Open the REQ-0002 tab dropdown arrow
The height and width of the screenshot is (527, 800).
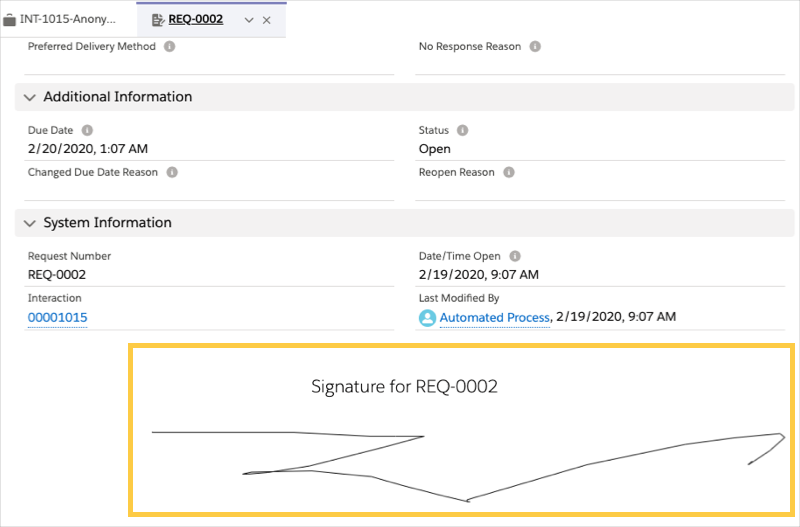pos(249,20)
